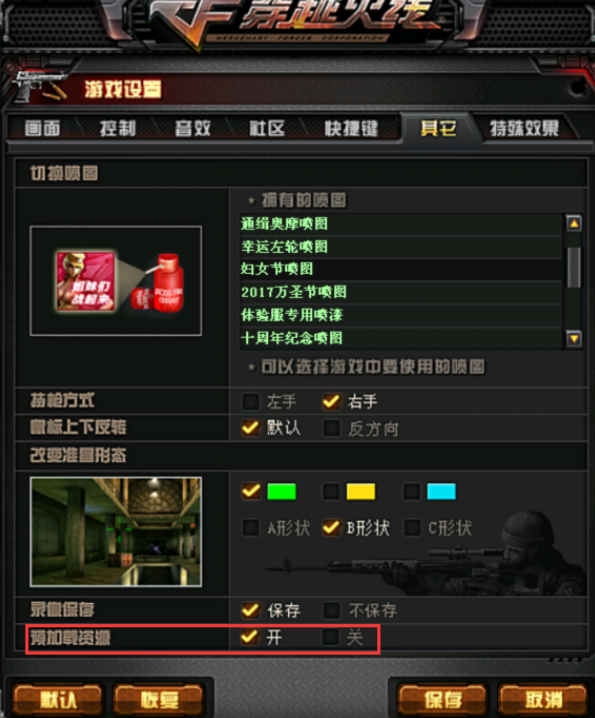Click the spray can preview image
This screenshot has width=595, height=718.
116,281
